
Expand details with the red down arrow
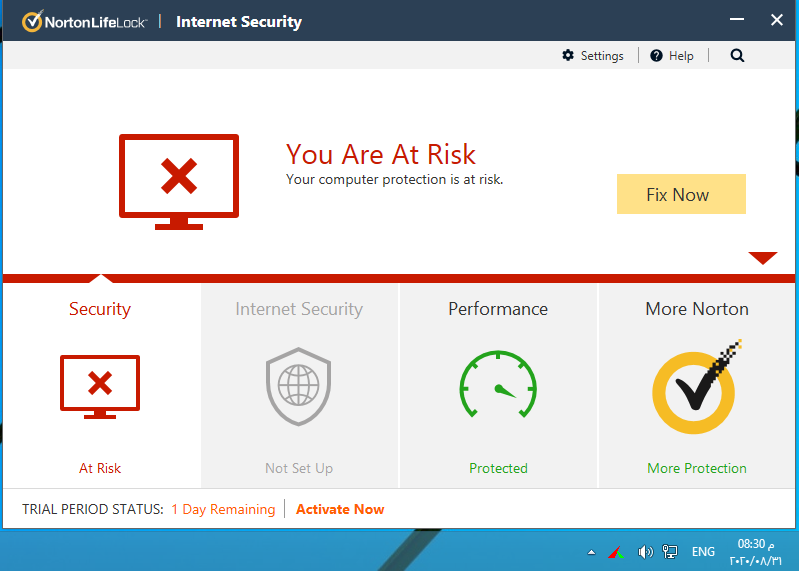coord(763,257)
